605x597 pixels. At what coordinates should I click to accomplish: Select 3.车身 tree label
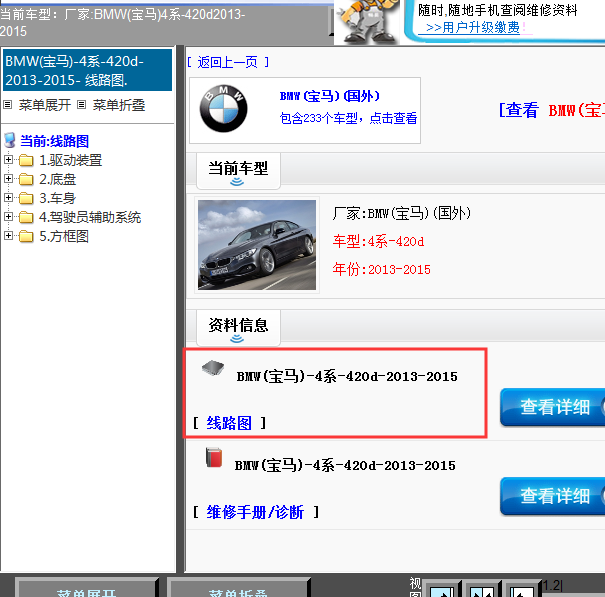coord(57,198)
